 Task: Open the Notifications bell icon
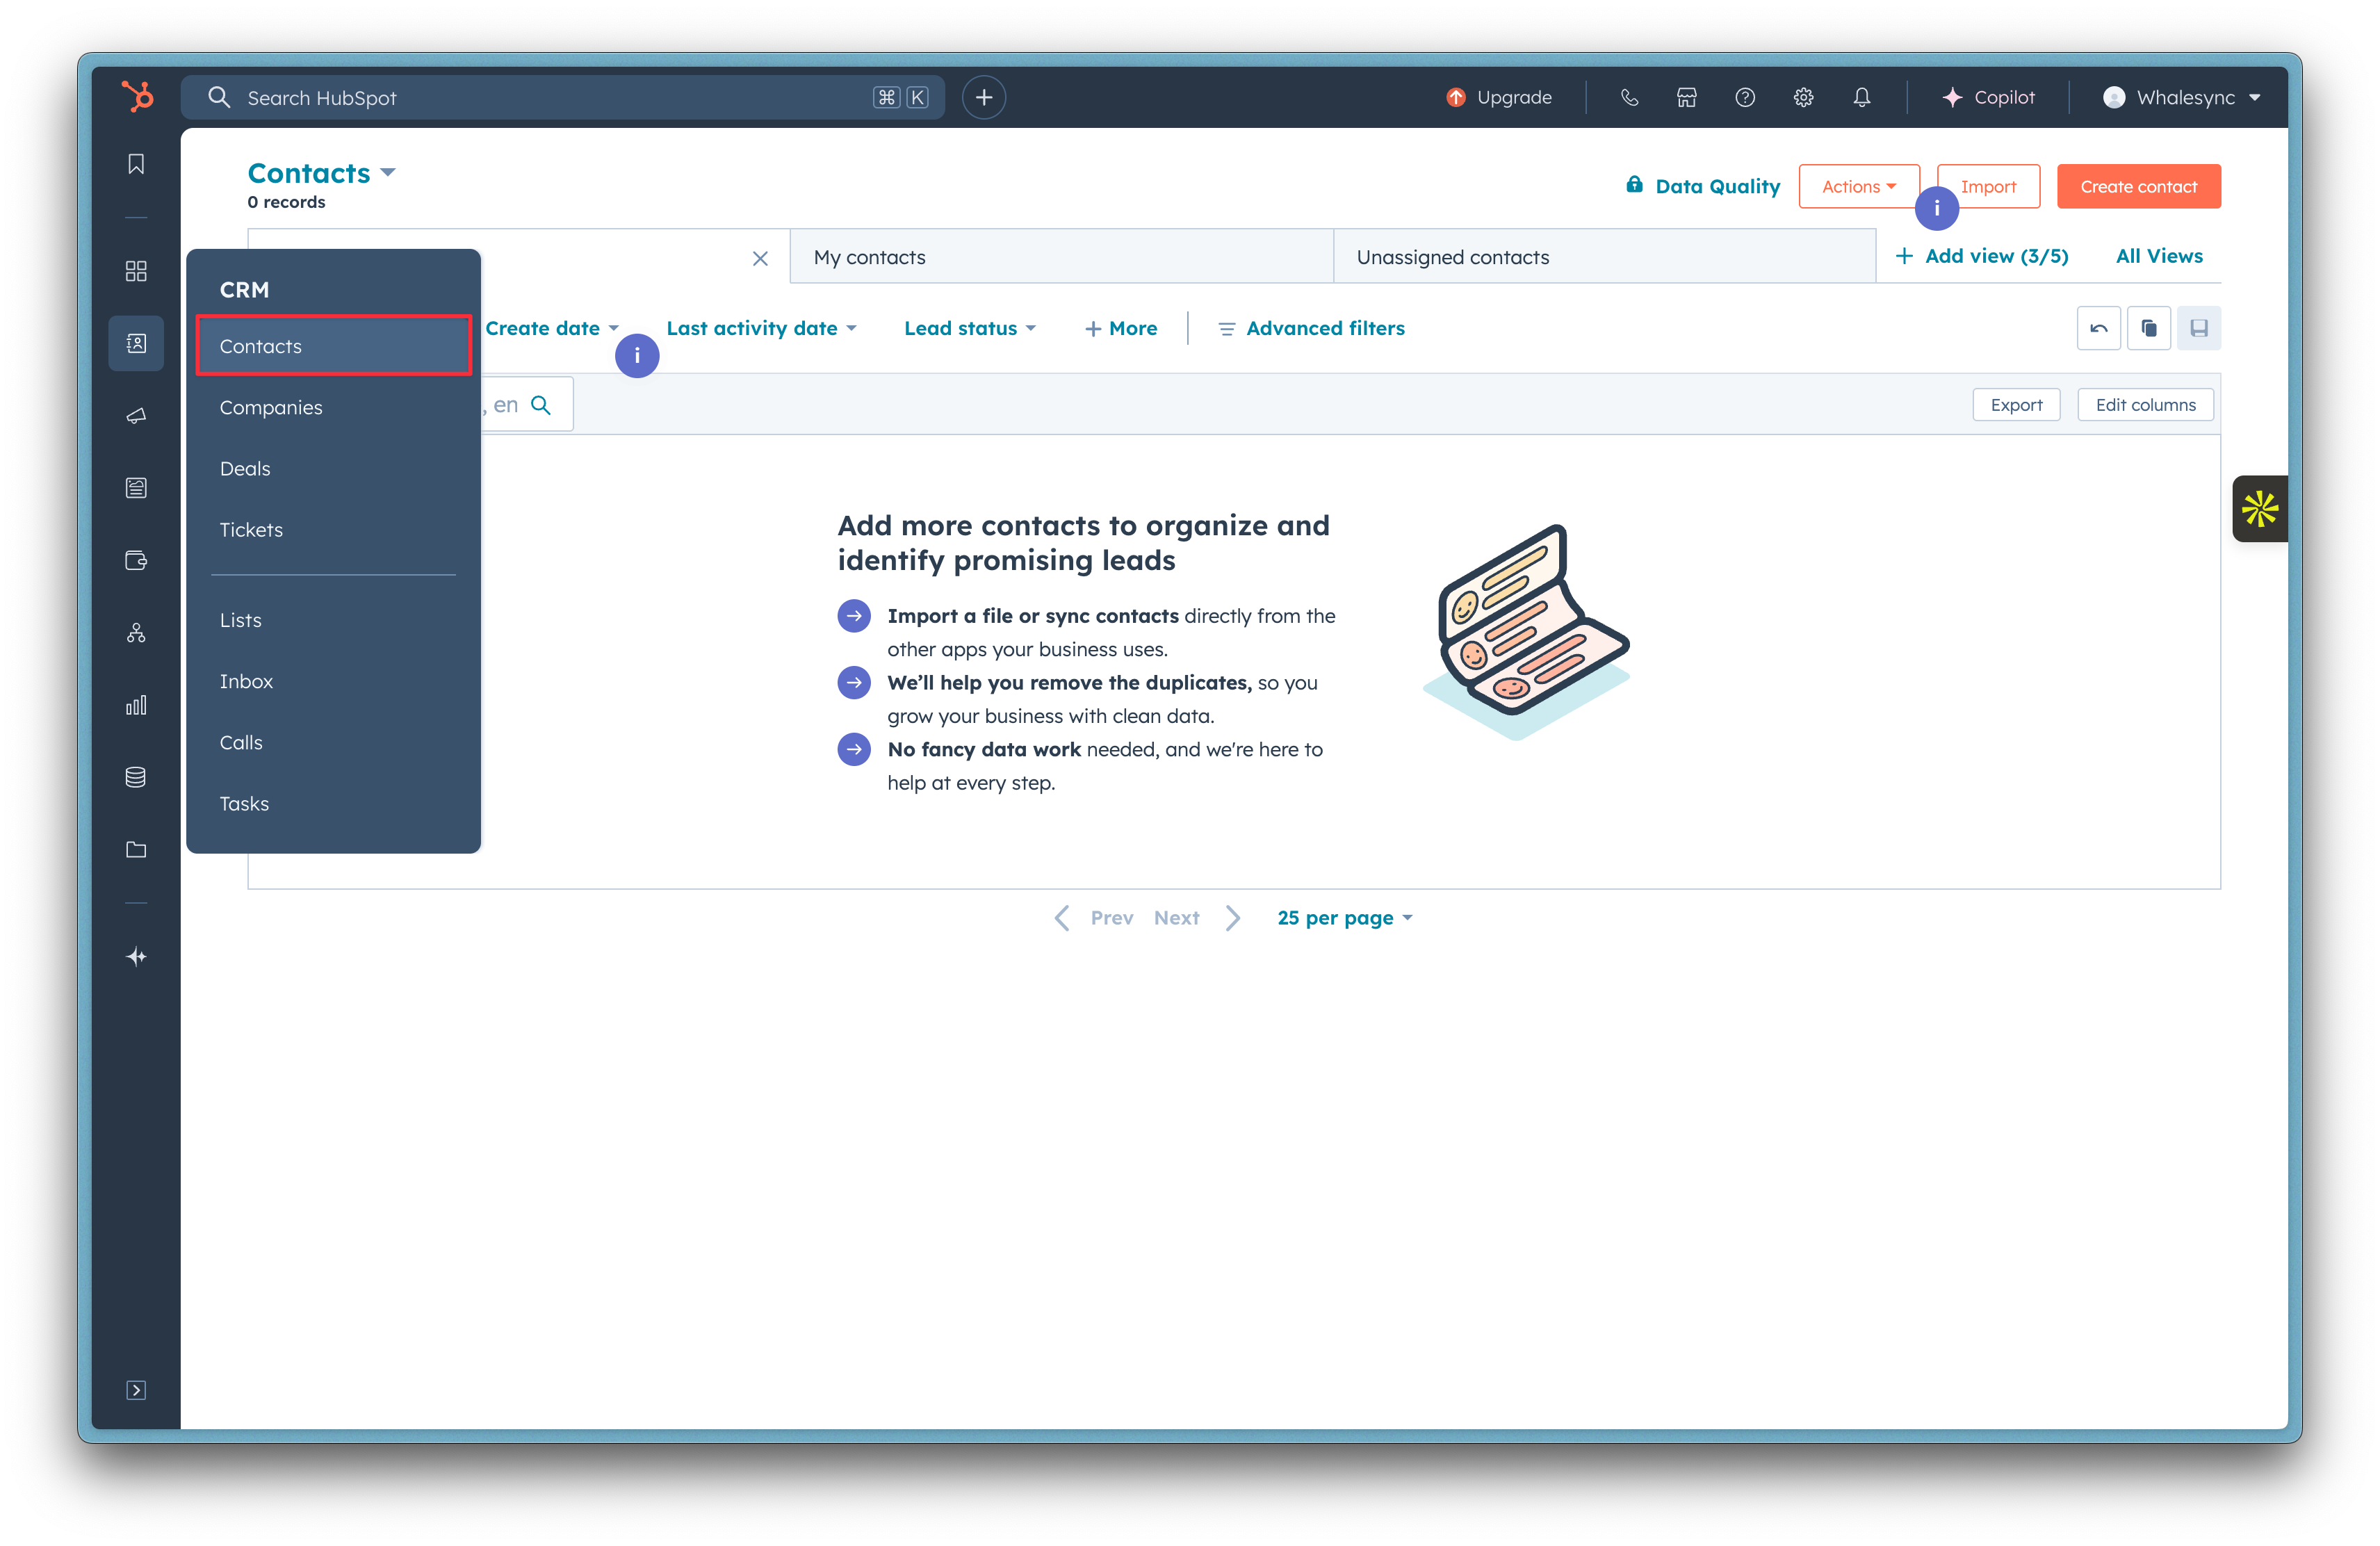pos(1861,97)
